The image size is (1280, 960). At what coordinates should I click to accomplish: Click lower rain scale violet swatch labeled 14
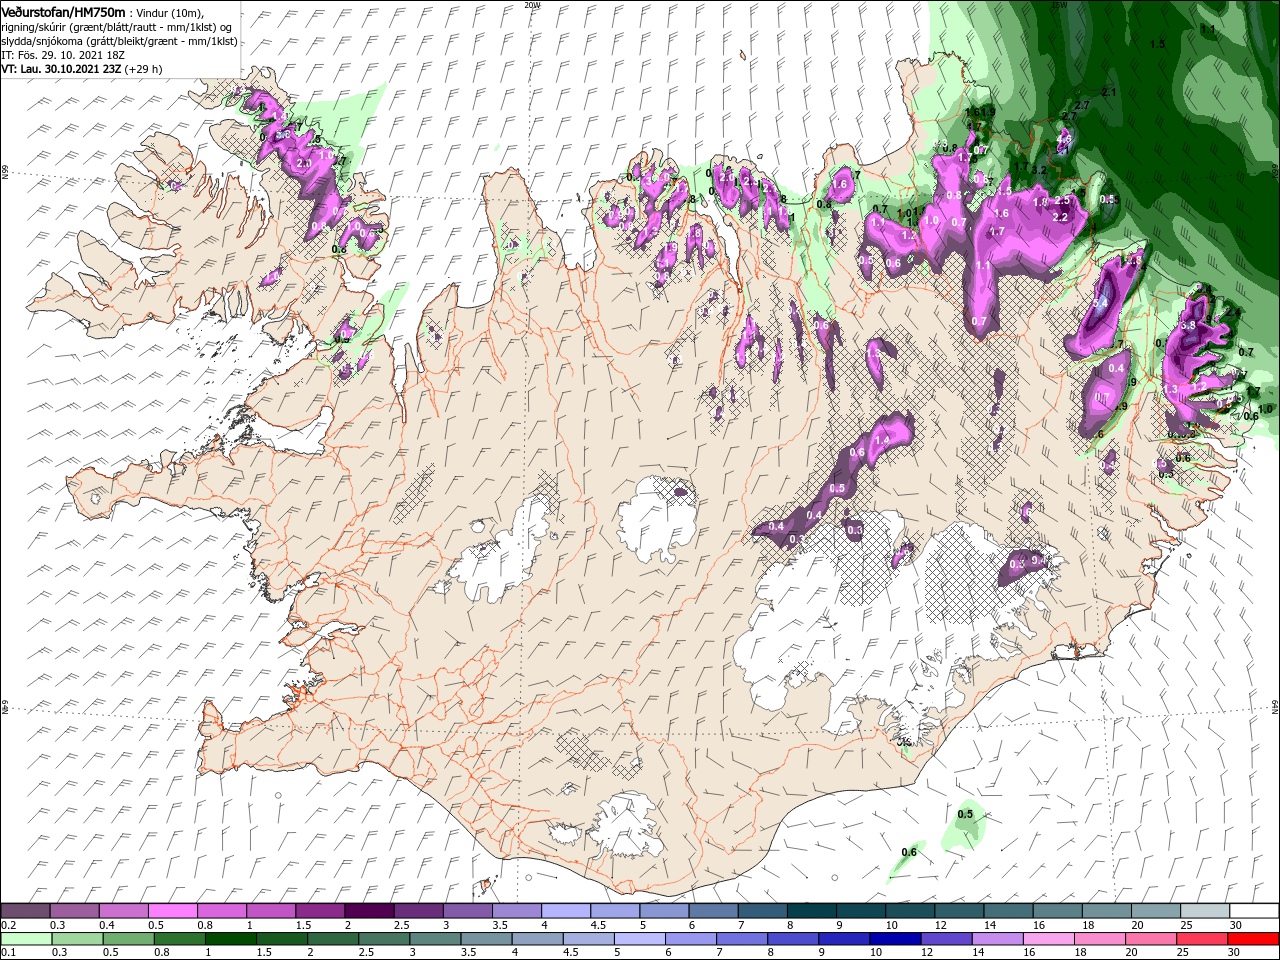(998, 939)
